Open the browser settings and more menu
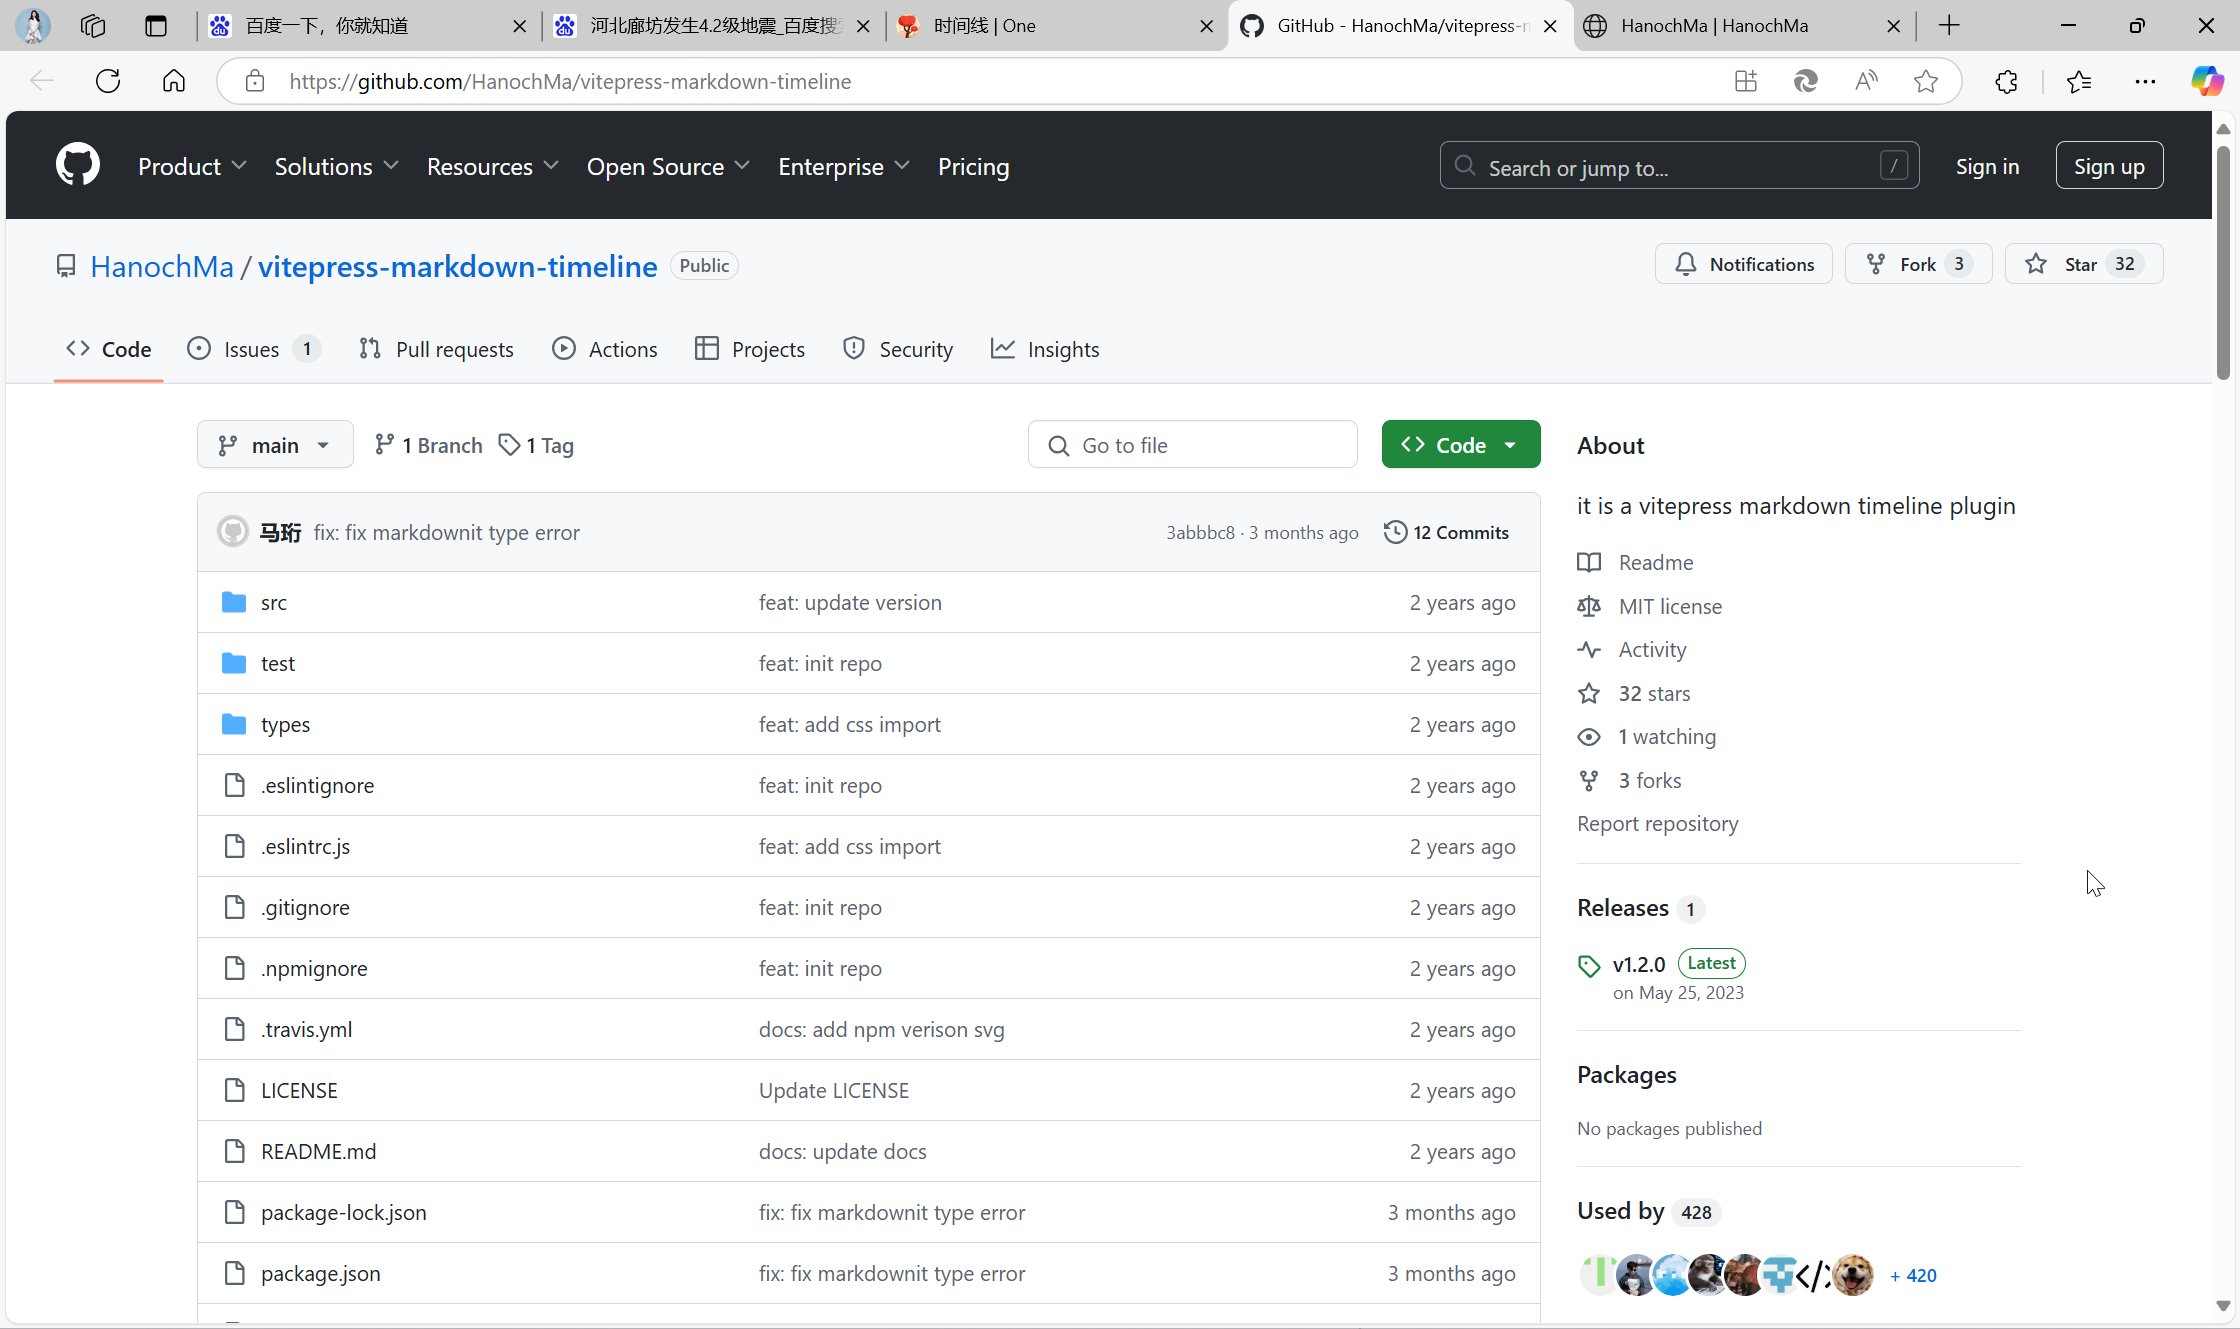 (x=2145, y=81)
